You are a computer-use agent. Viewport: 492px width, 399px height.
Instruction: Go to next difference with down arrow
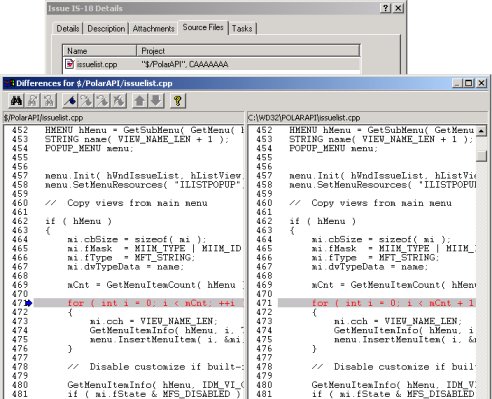click(156, 101)
